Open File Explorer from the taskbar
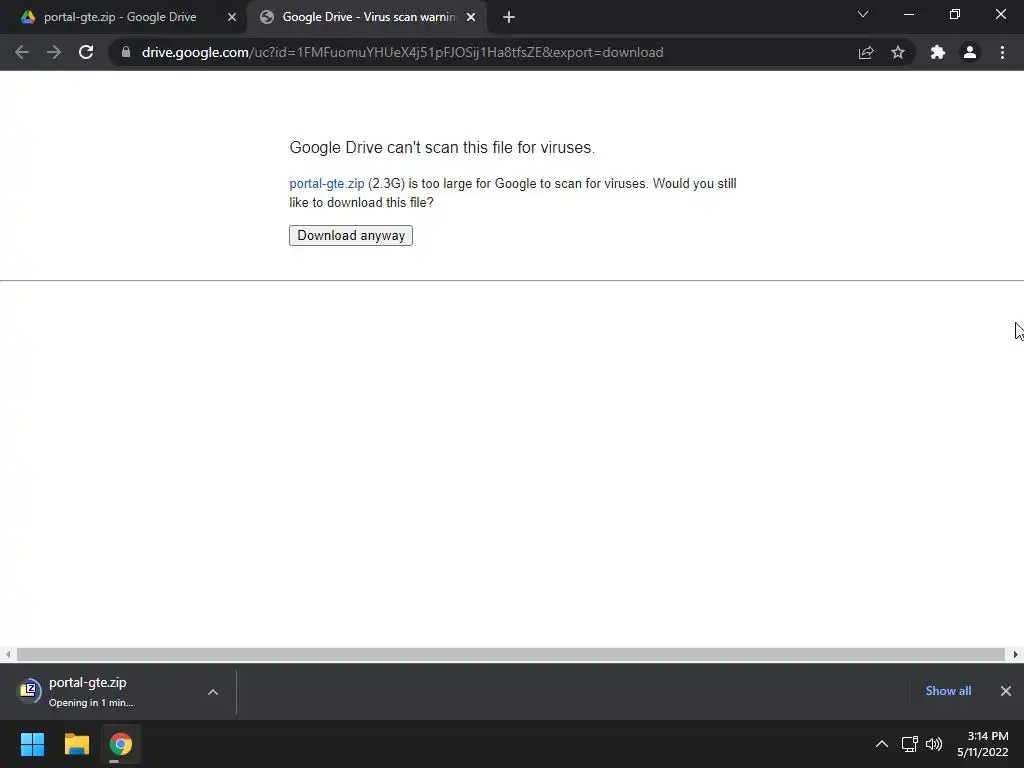This screenshot has width=1024, height=768. click(76, 744)
